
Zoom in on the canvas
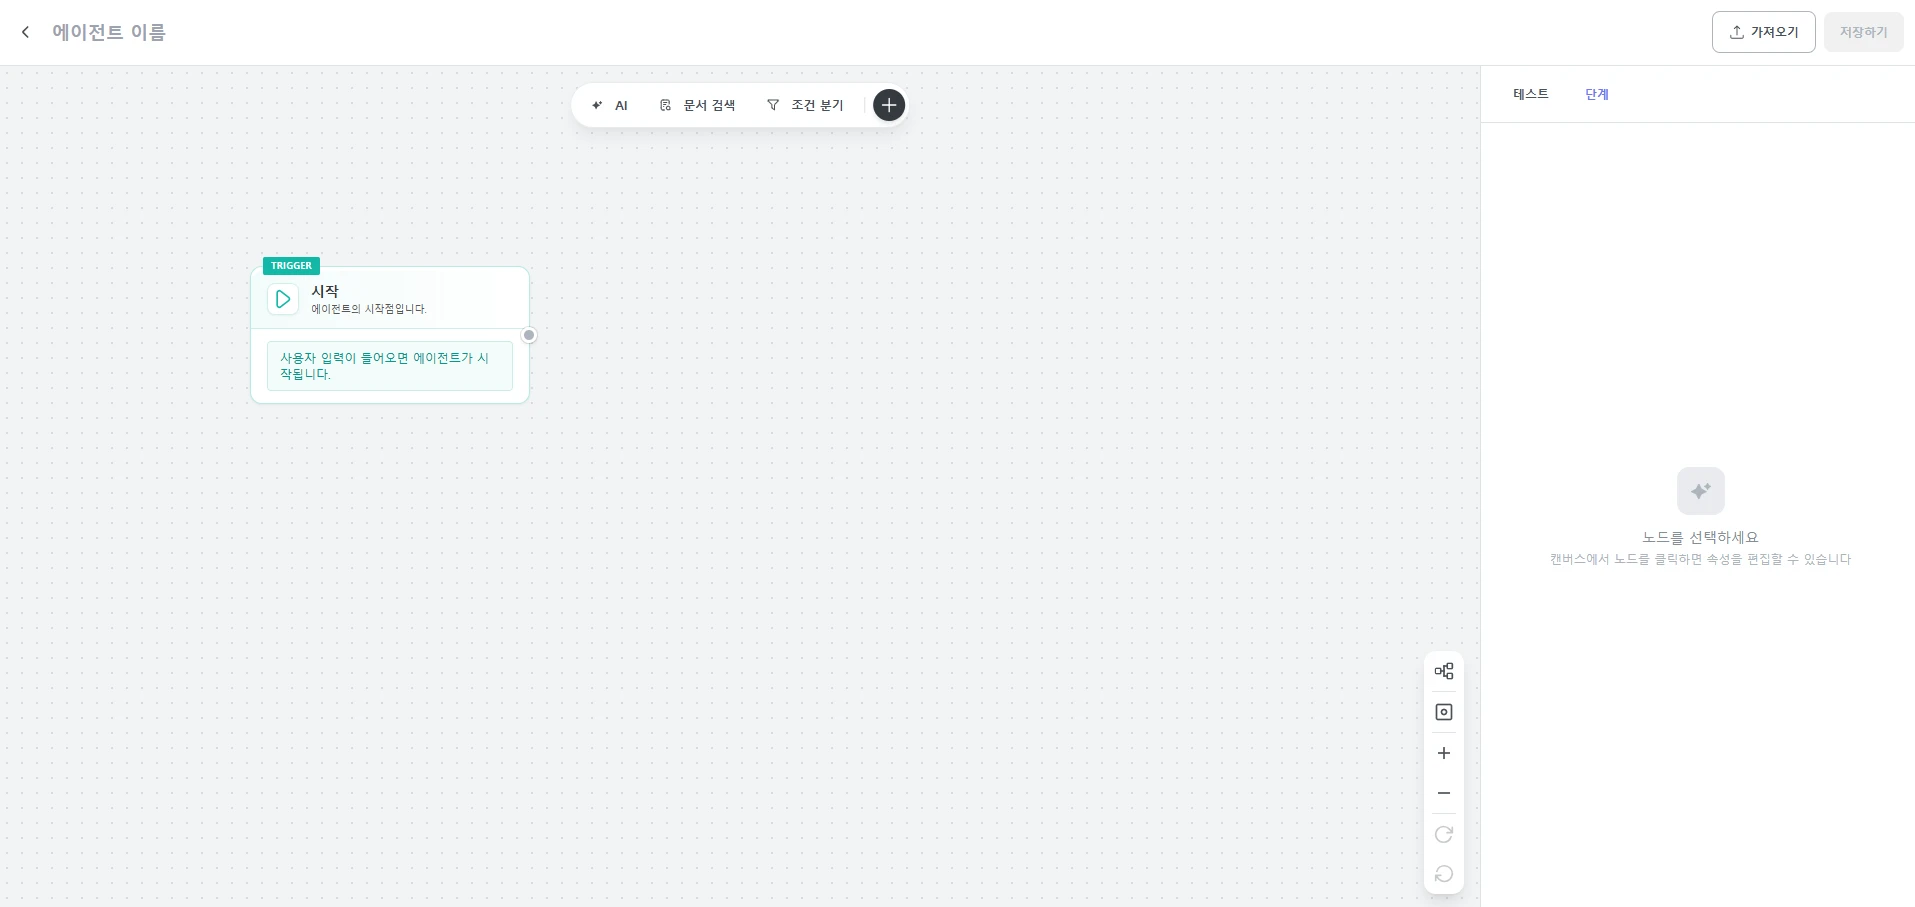click(1444, 753)
